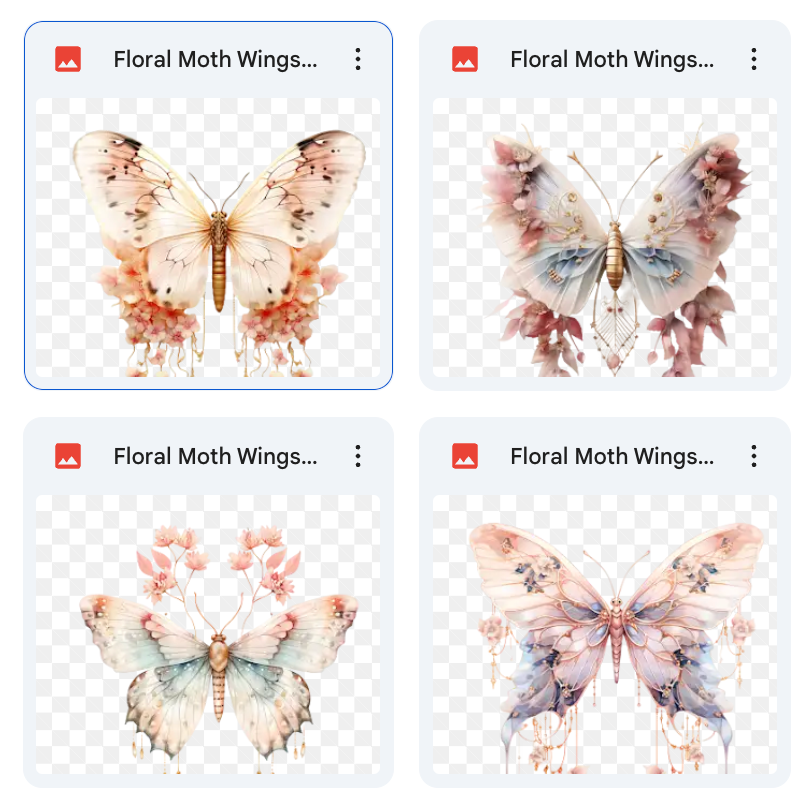Click red image file icon on the selected card
Screen dimensions: 812x800
[x=68, y=59]
